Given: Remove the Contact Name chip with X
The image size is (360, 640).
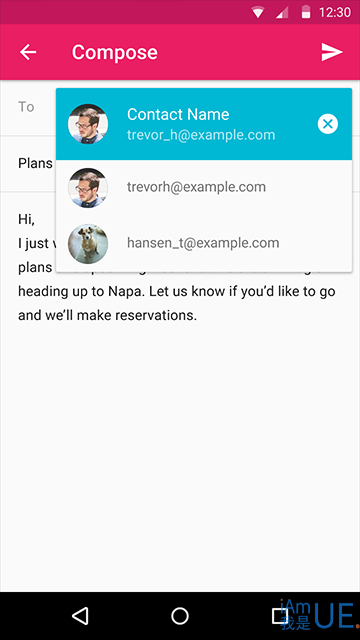Looking at the screenshot, I should [328, 124].
